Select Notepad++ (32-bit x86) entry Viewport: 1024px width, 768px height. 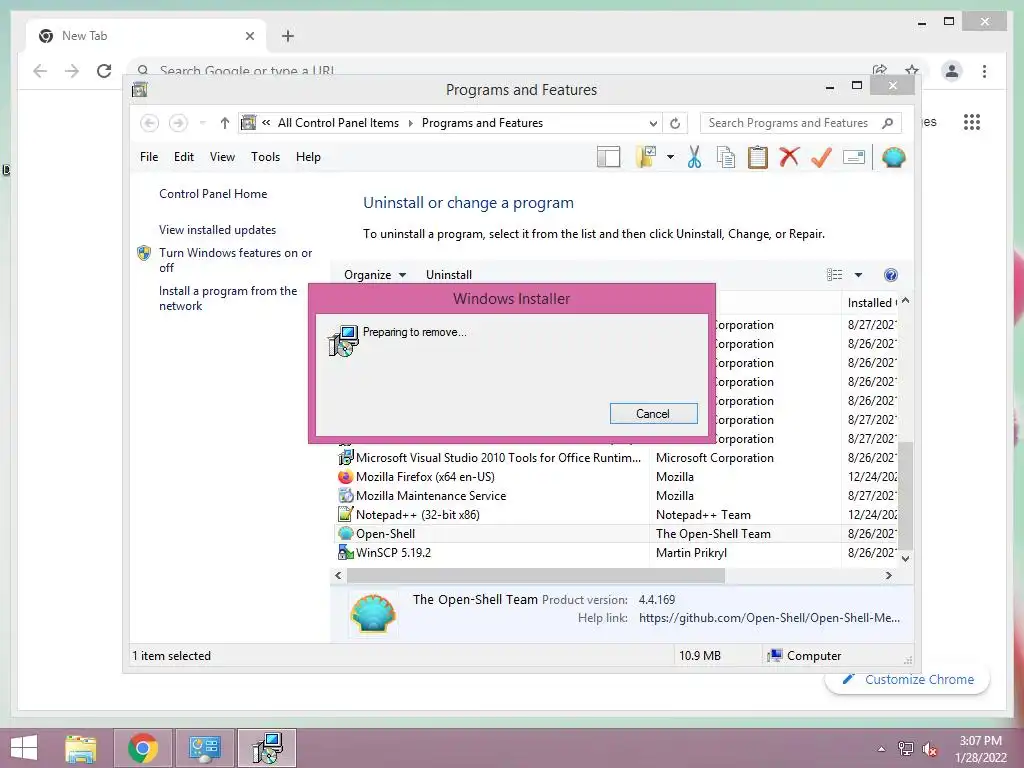click(x=617, y=515)
